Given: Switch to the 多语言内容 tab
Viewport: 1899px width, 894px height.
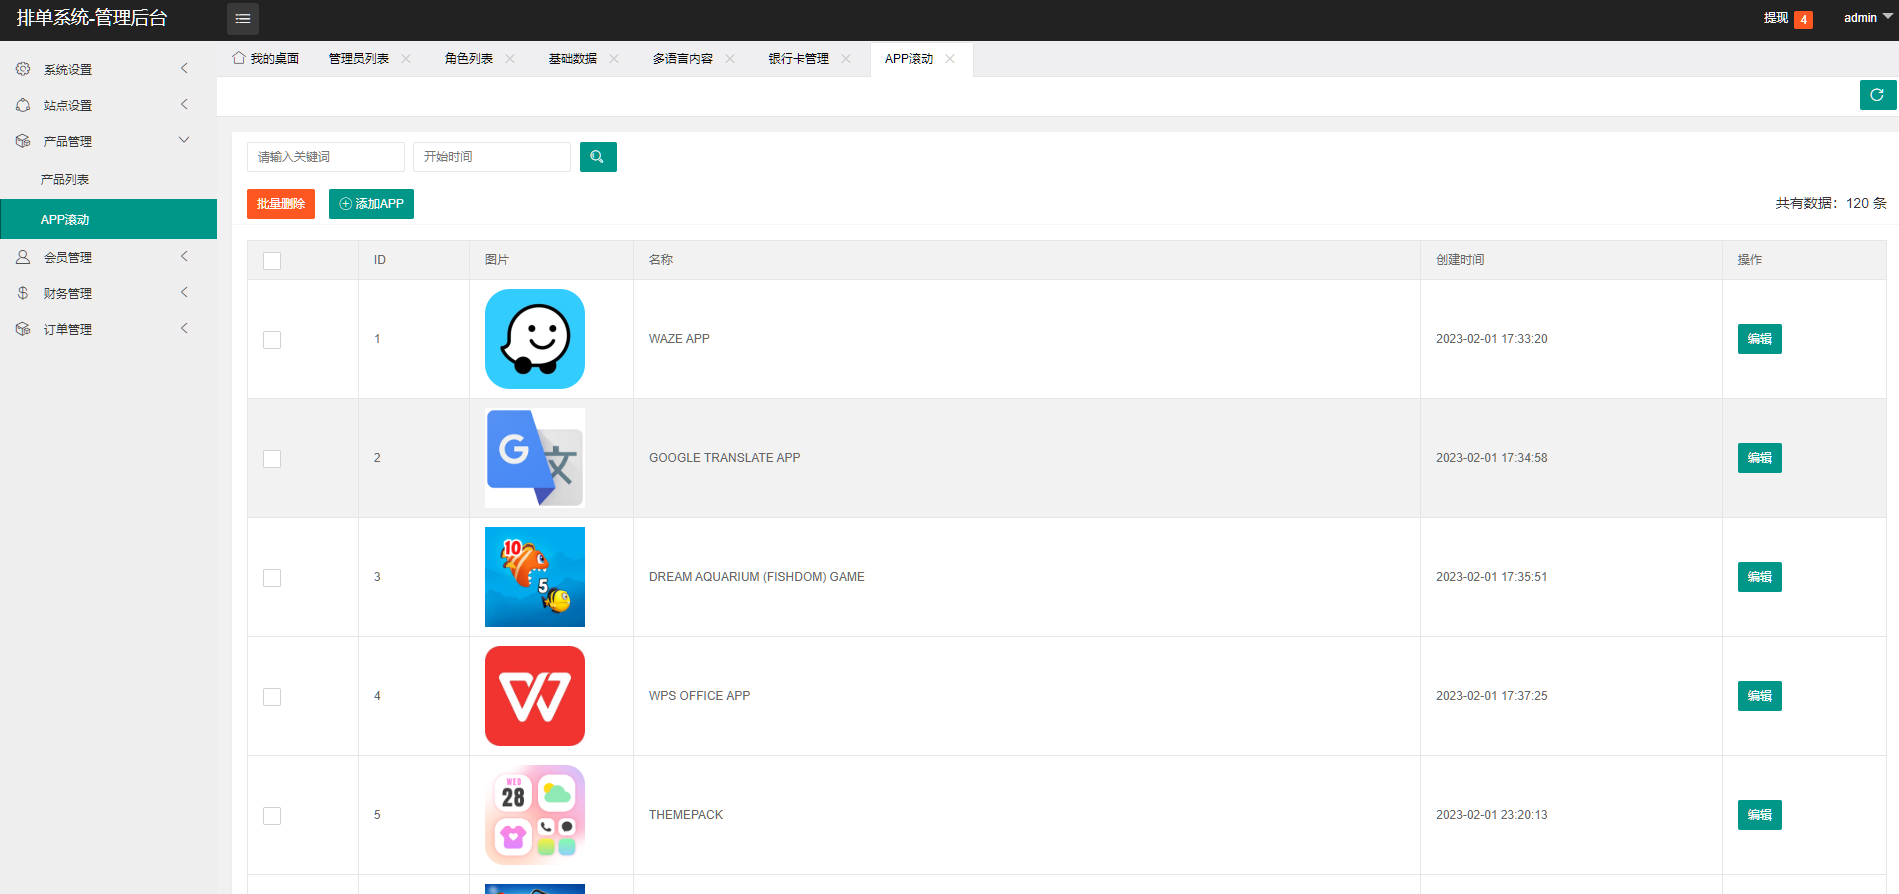Looking at the screenshot, I should 682,59.
